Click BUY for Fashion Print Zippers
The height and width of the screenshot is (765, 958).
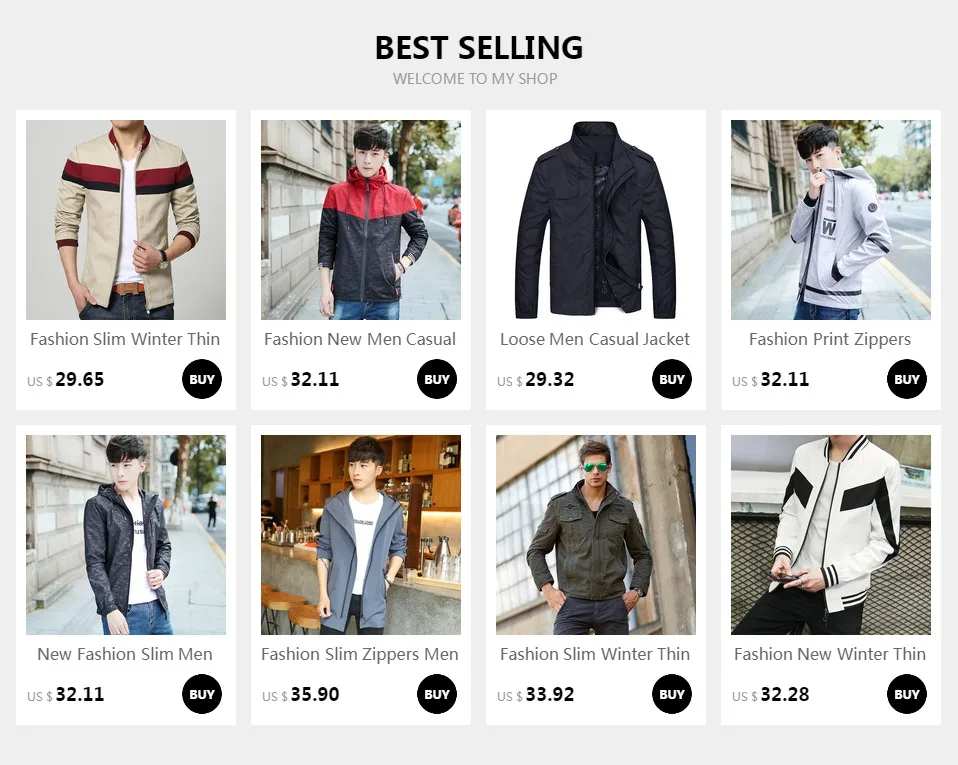(x=907, y=379)
